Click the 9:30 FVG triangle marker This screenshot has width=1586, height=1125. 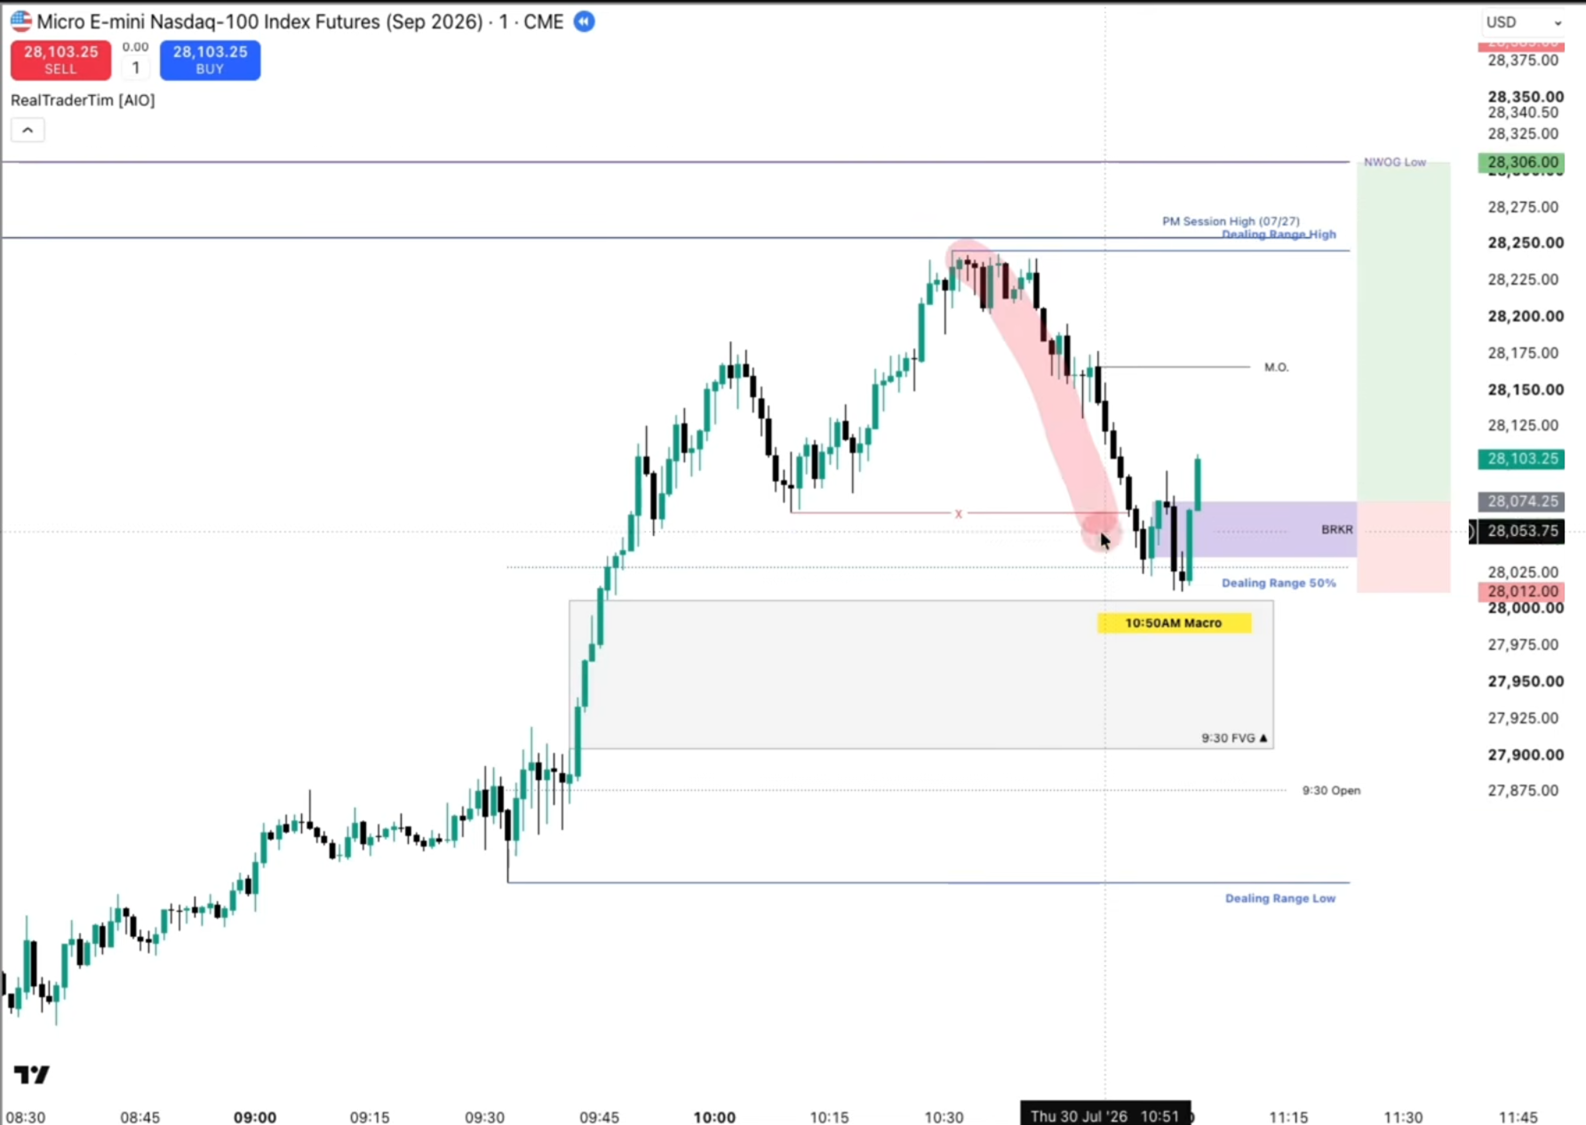click(x=1264, y=738)
